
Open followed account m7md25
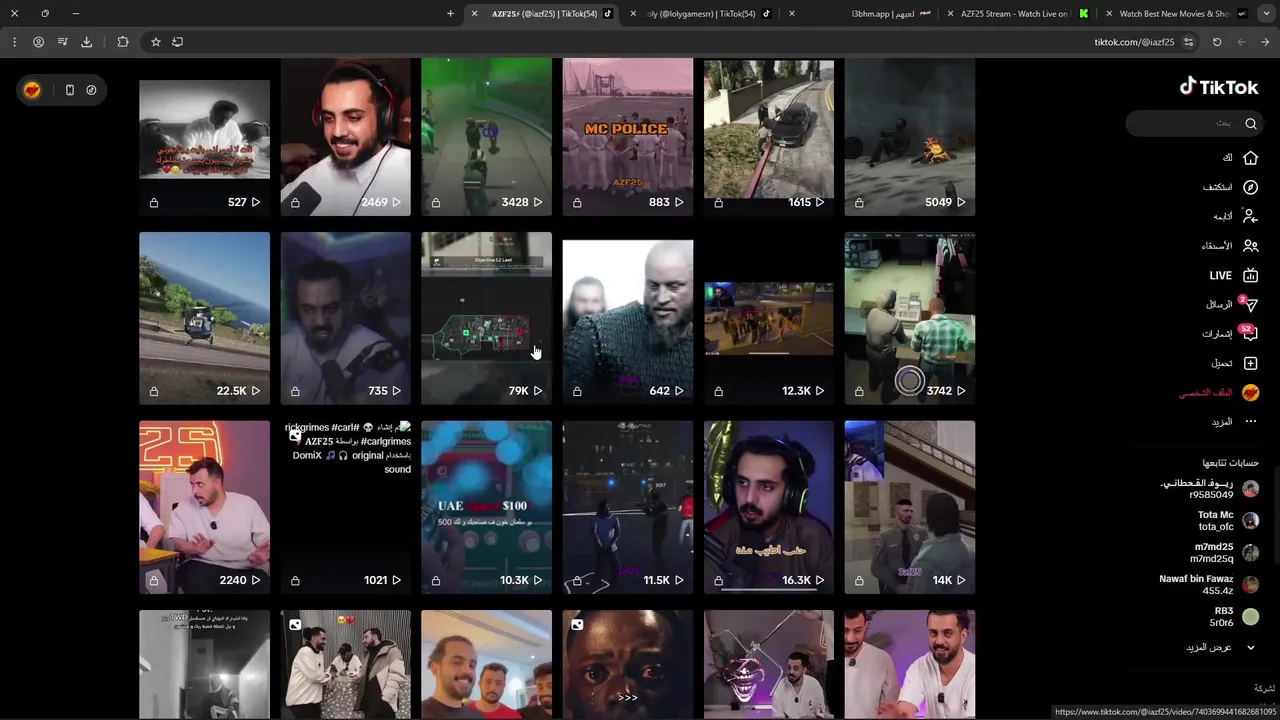[x=1225, y=553]
